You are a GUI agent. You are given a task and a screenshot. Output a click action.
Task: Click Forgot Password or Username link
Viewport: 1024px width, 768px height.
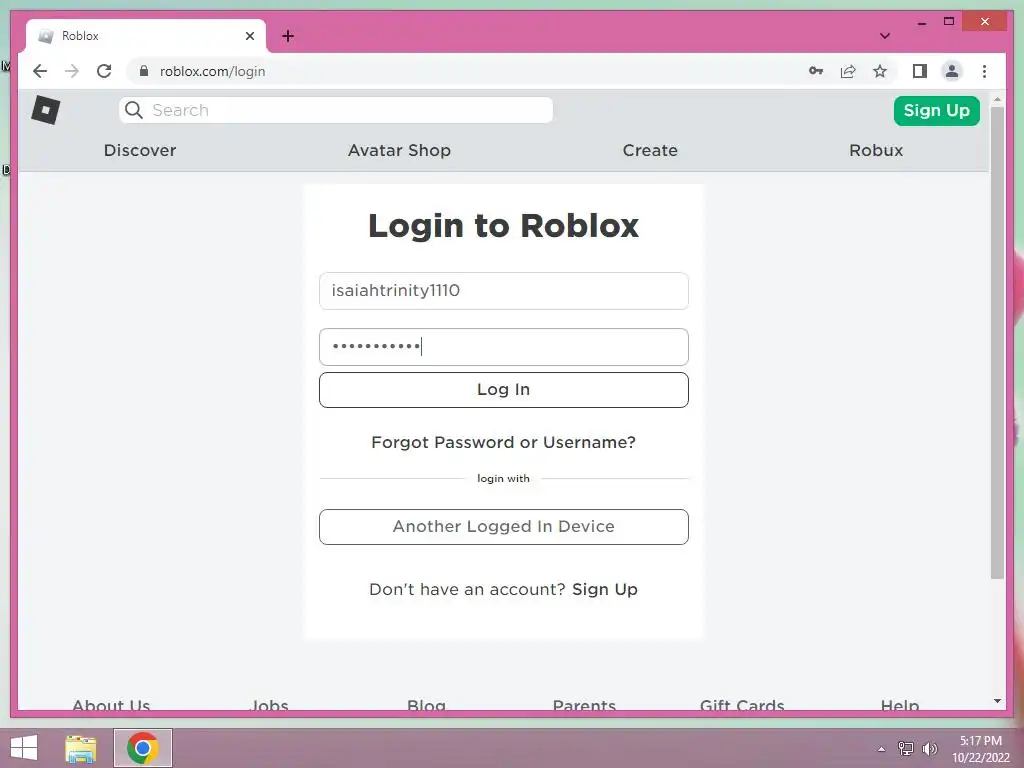click(x=504, y=442)
